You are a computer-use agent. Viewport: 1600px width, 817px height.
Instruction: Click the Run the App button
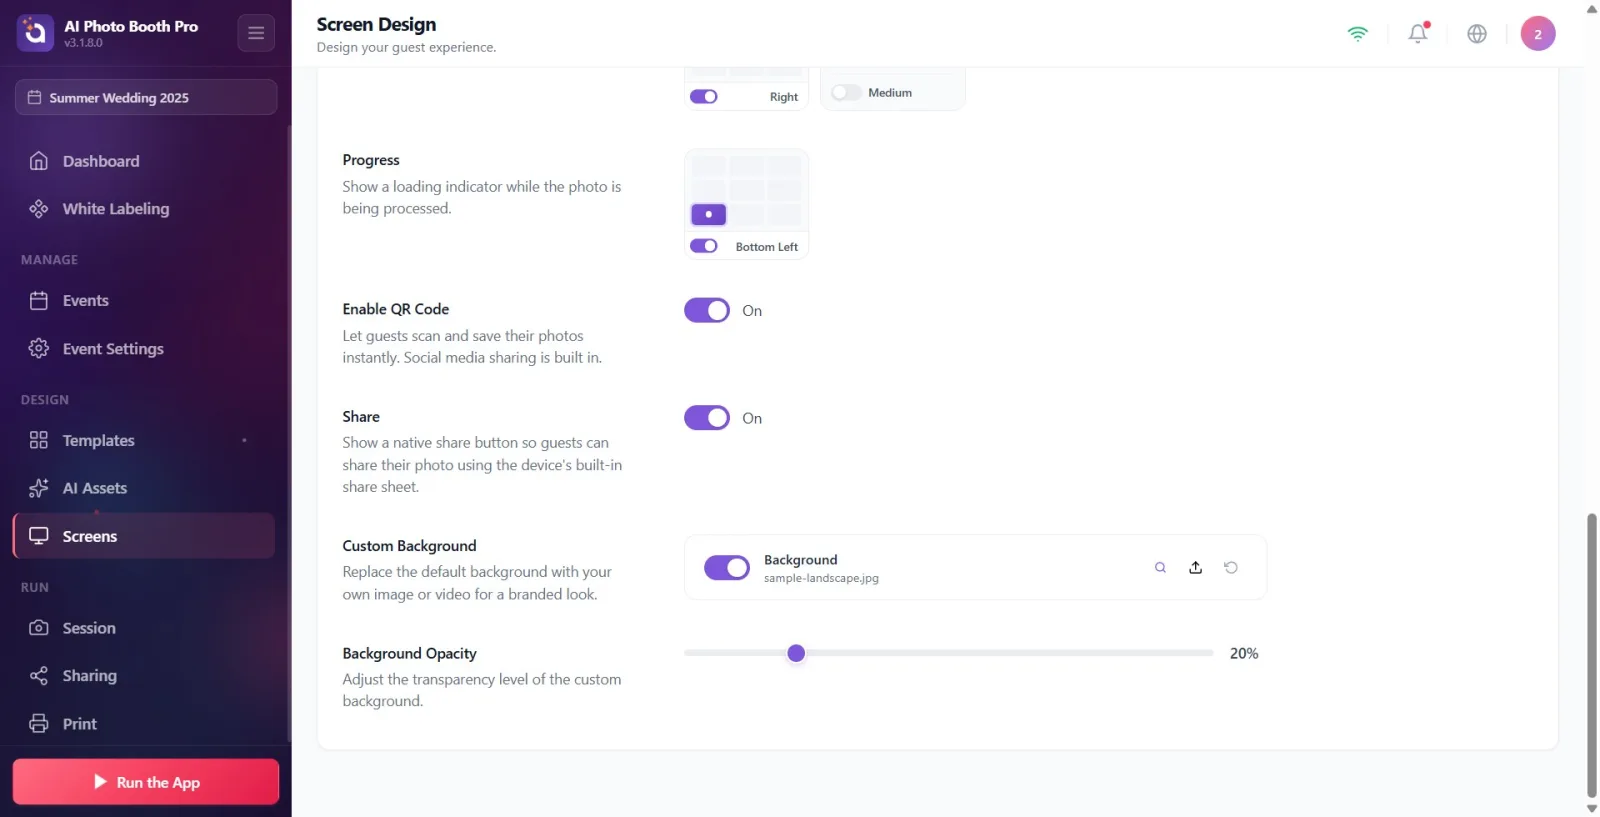pyautogui.click(x=146, y=782)
